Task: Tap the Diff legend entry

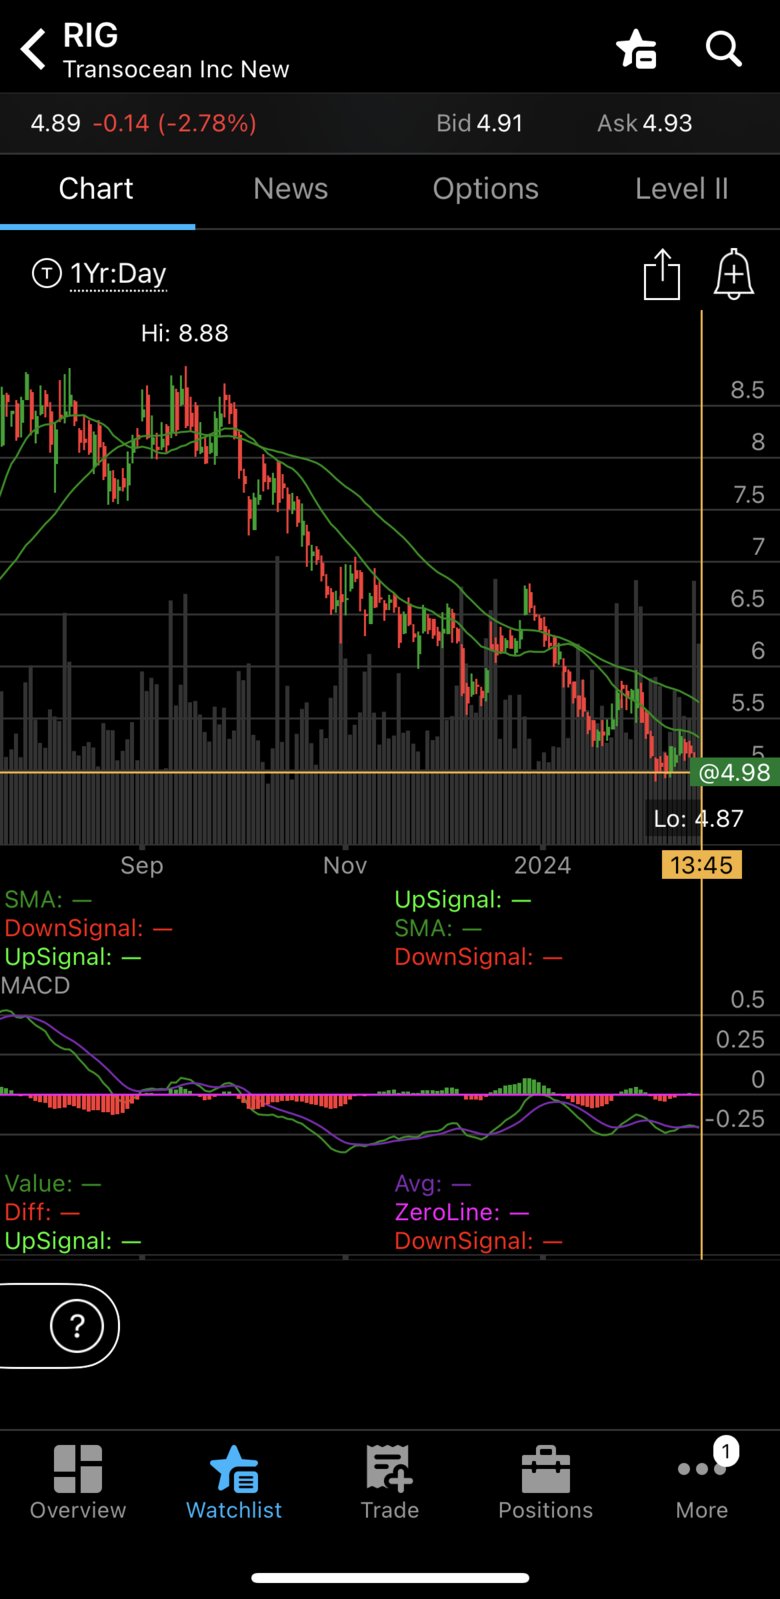Action: tap(41, 1212)
